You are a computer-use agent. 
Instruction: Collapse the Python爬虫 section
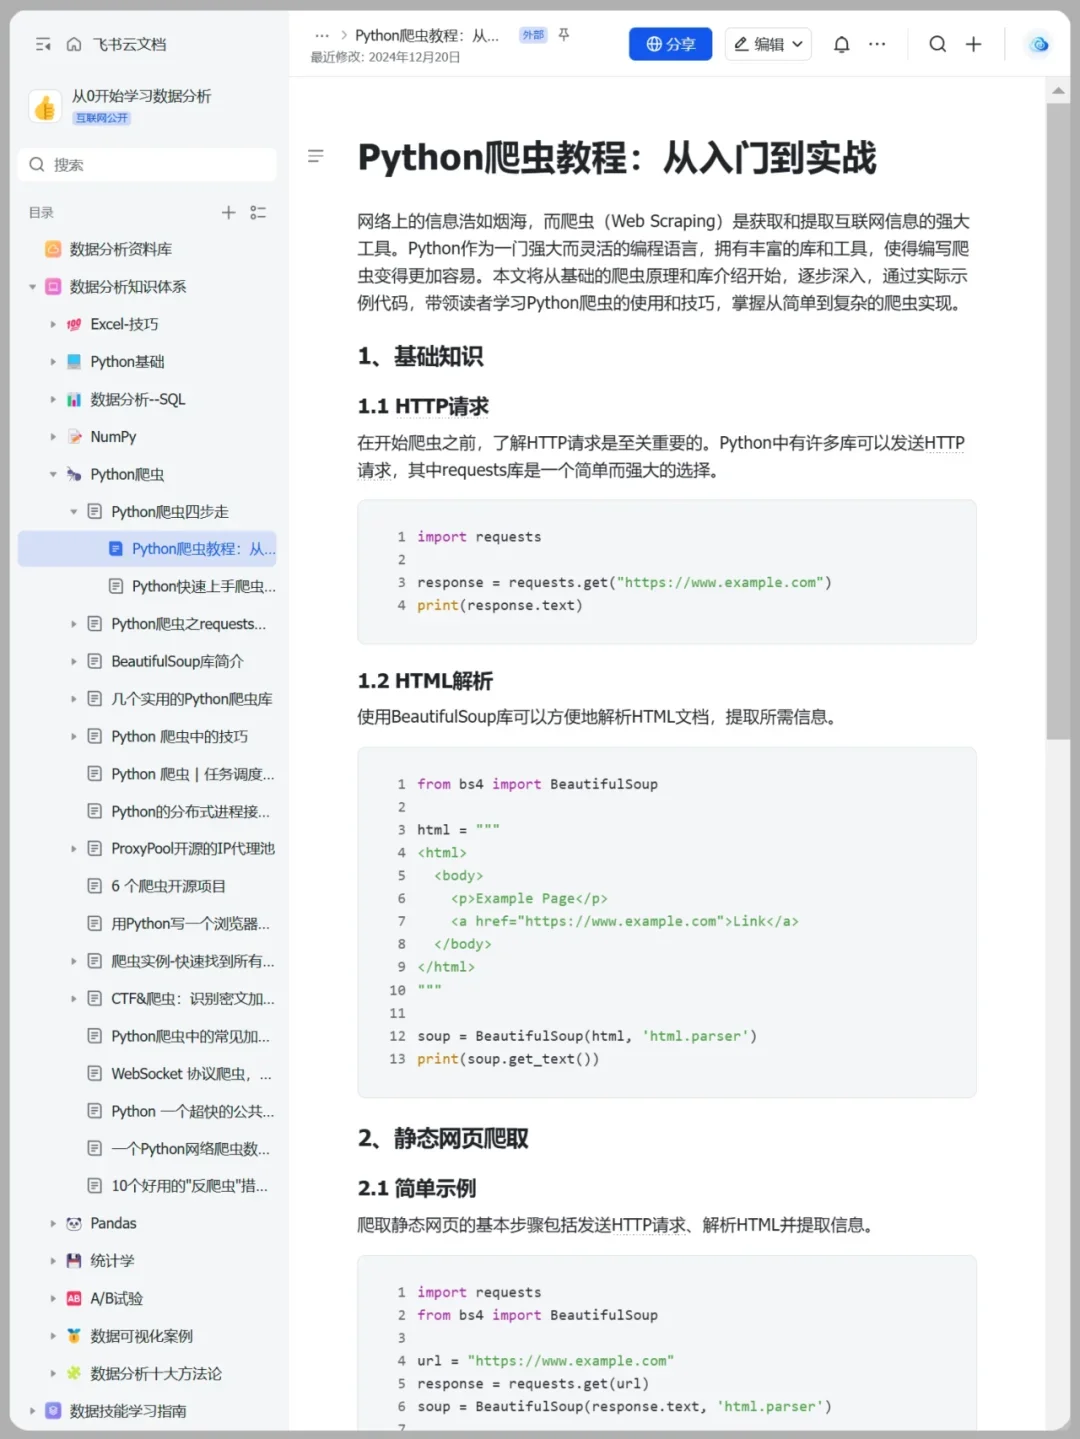coord(53,474)
